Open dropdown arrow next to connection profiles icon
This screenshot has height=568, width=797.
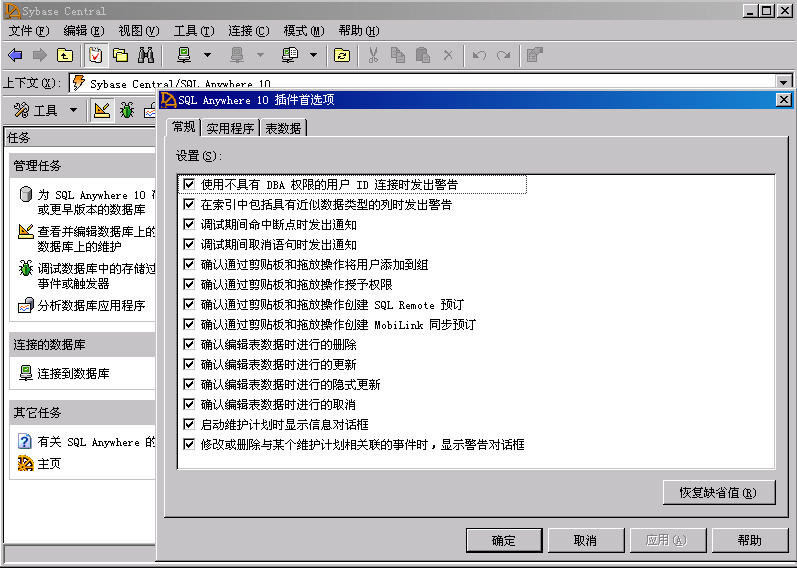click(x=314, y=55)
